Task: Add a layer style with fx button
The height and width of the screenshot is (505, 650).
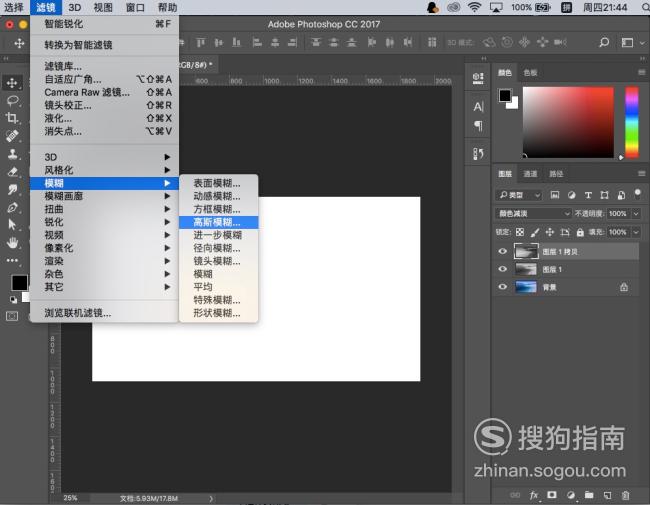Action: [534, 495]
